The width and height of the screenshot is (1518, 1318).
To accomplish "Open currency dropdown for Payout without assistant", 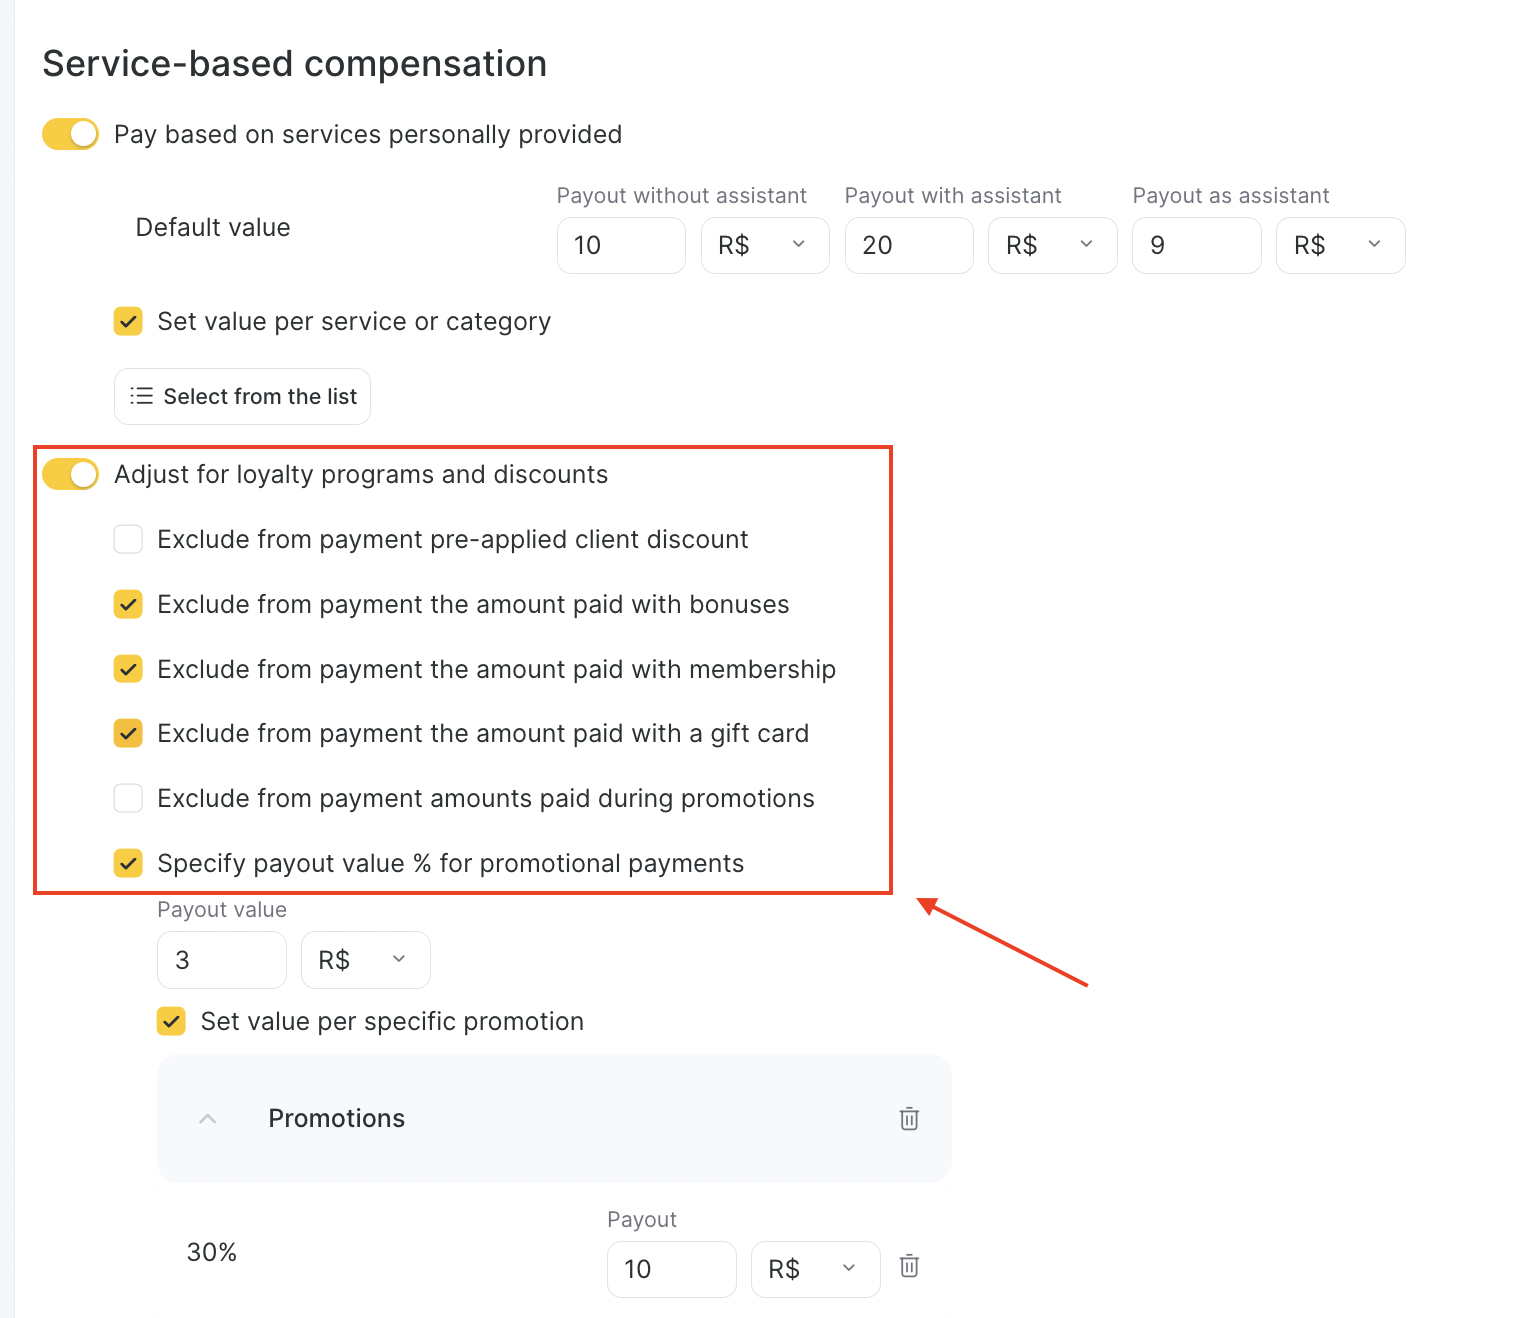I will coord(765,245).
